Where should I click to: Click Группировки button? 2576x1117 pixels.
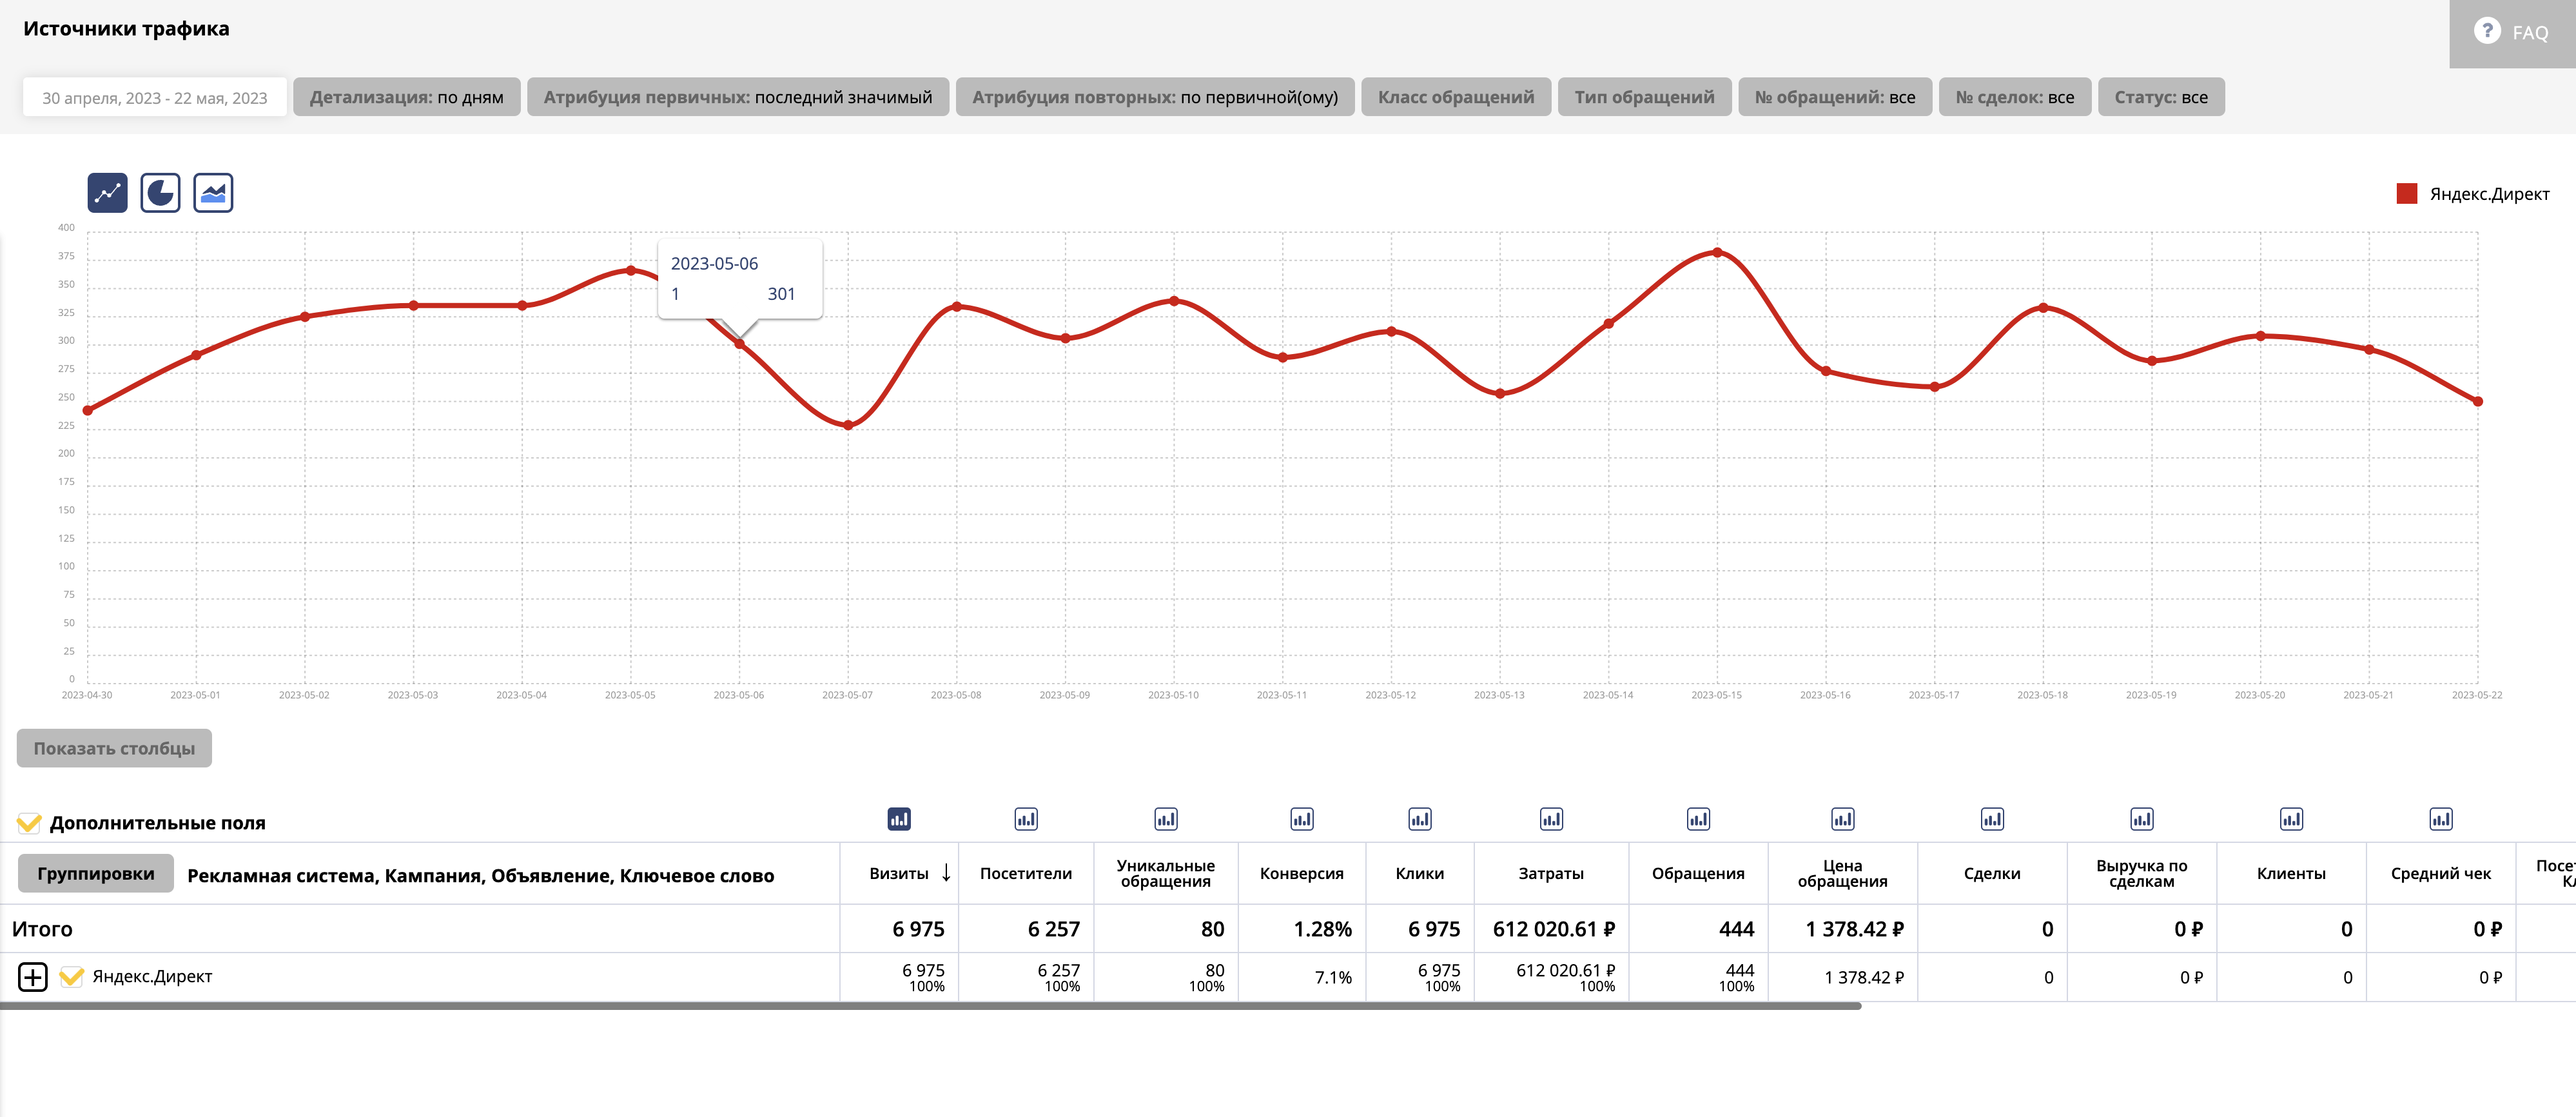96,873
